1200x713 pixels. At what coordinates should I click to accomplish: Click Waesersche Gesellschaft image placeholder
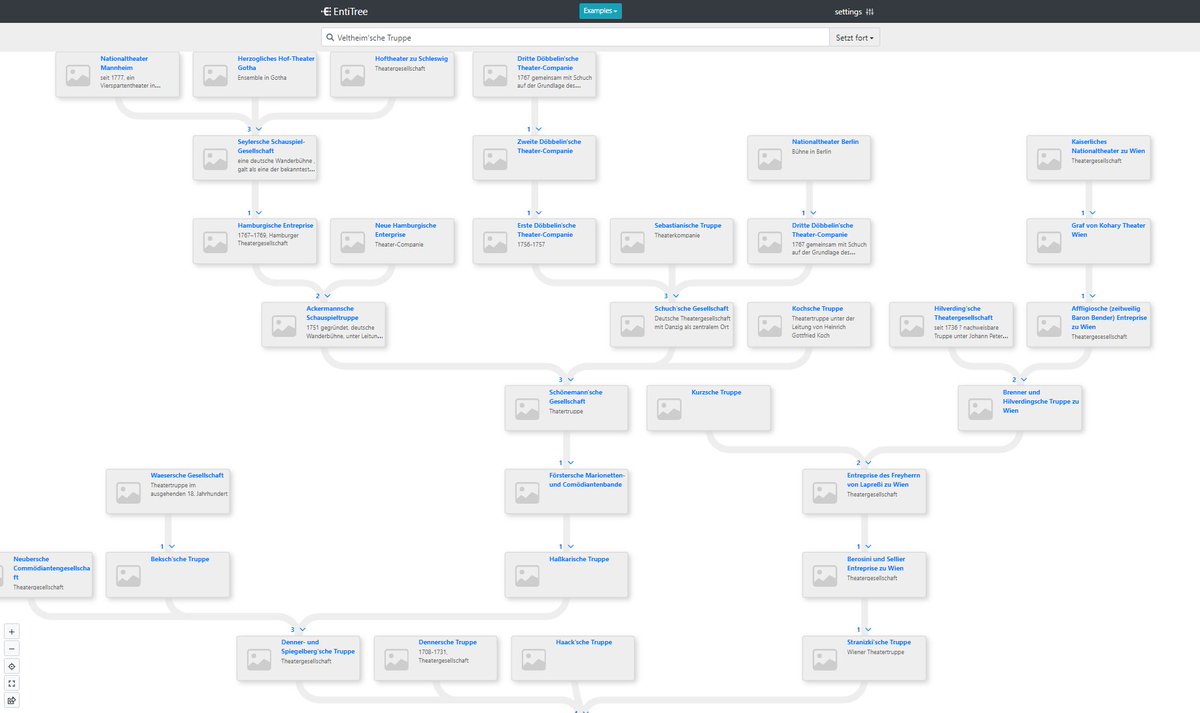(128, 492)
